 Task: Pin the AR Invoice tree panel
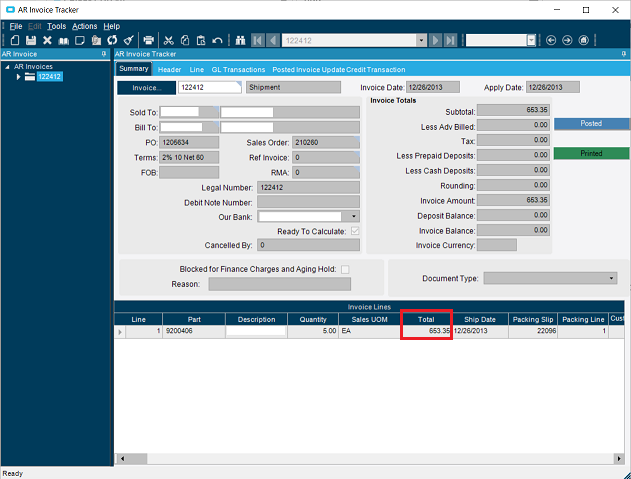pyautogui.click(x=104, y=54)
